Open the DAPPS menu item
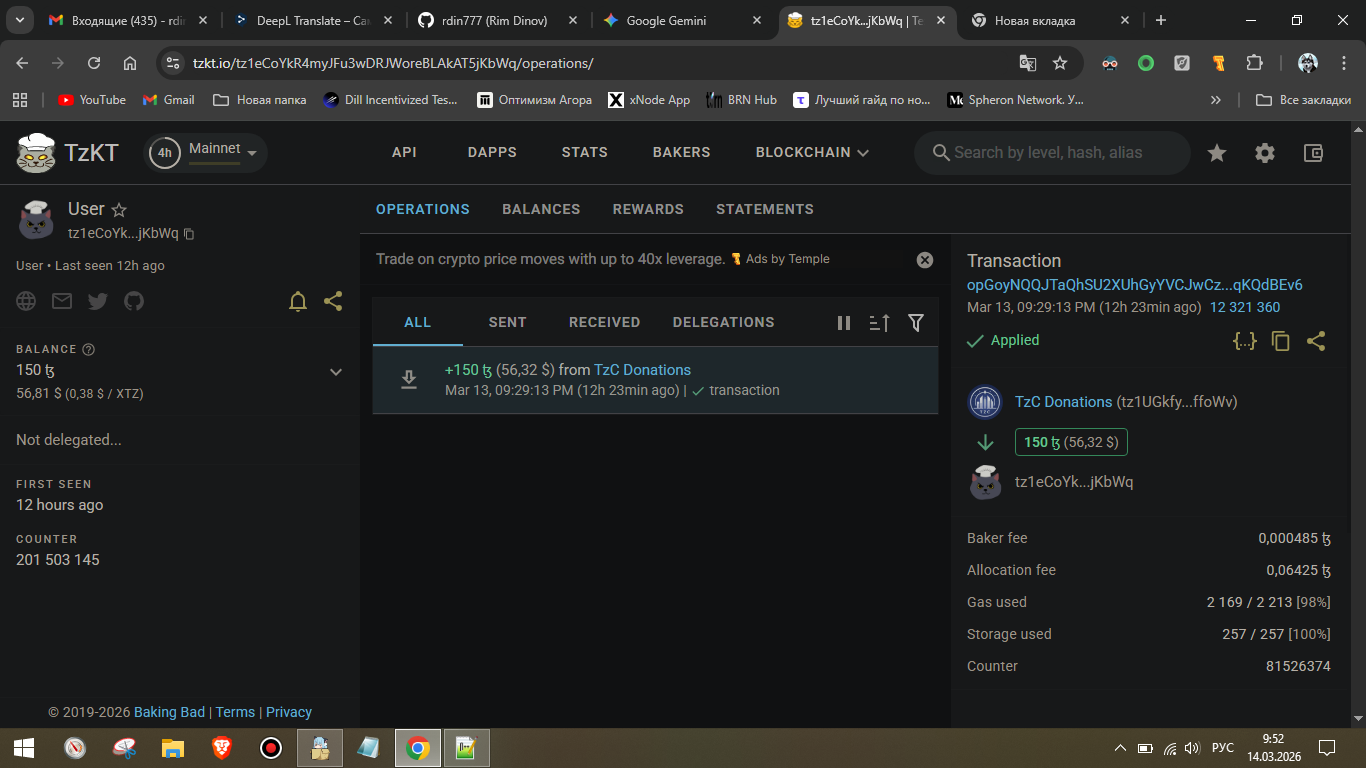 click(492, 152)
